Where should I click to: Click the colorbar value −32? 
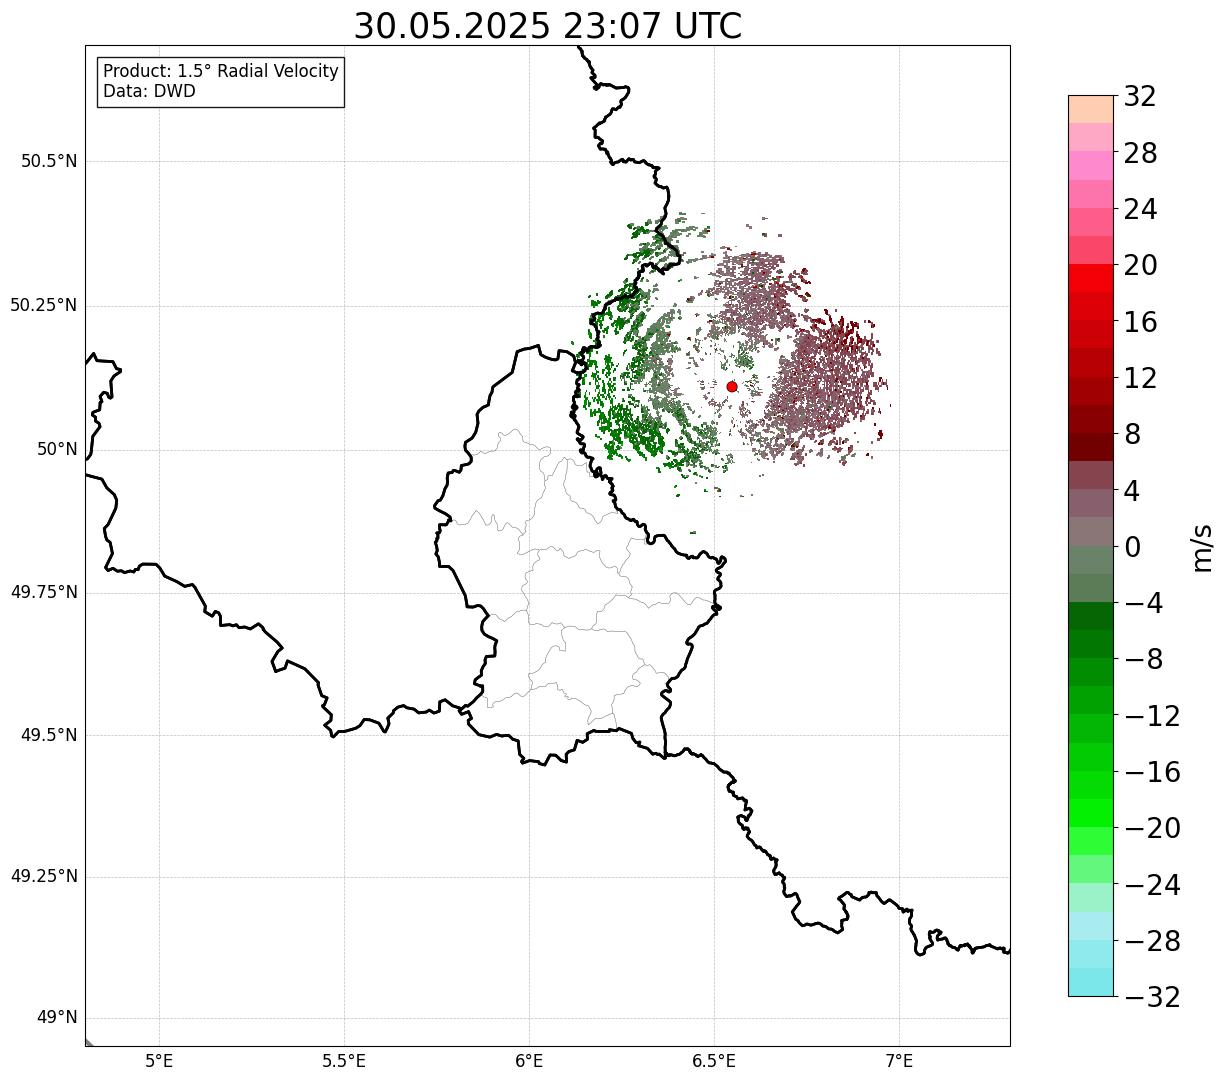pyautogui.click(x=1152, y=997)
